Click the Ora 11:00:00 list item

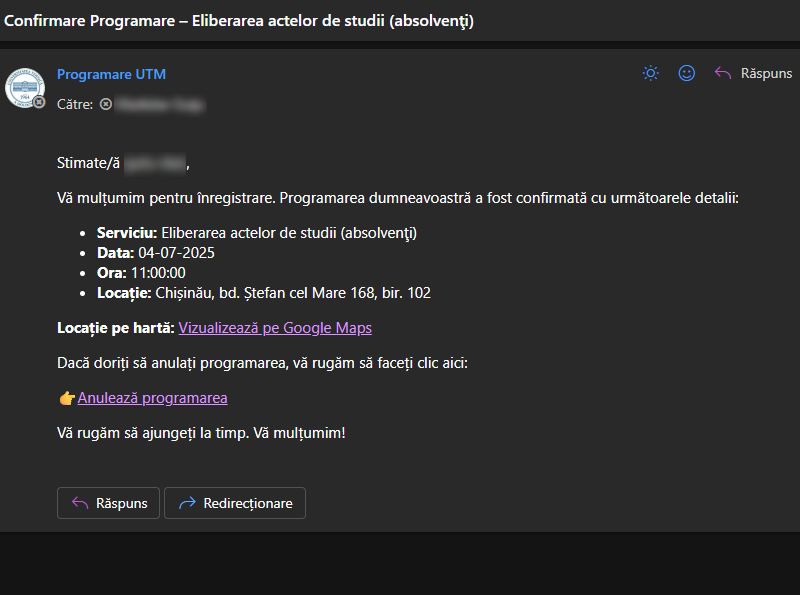[141, 273]
